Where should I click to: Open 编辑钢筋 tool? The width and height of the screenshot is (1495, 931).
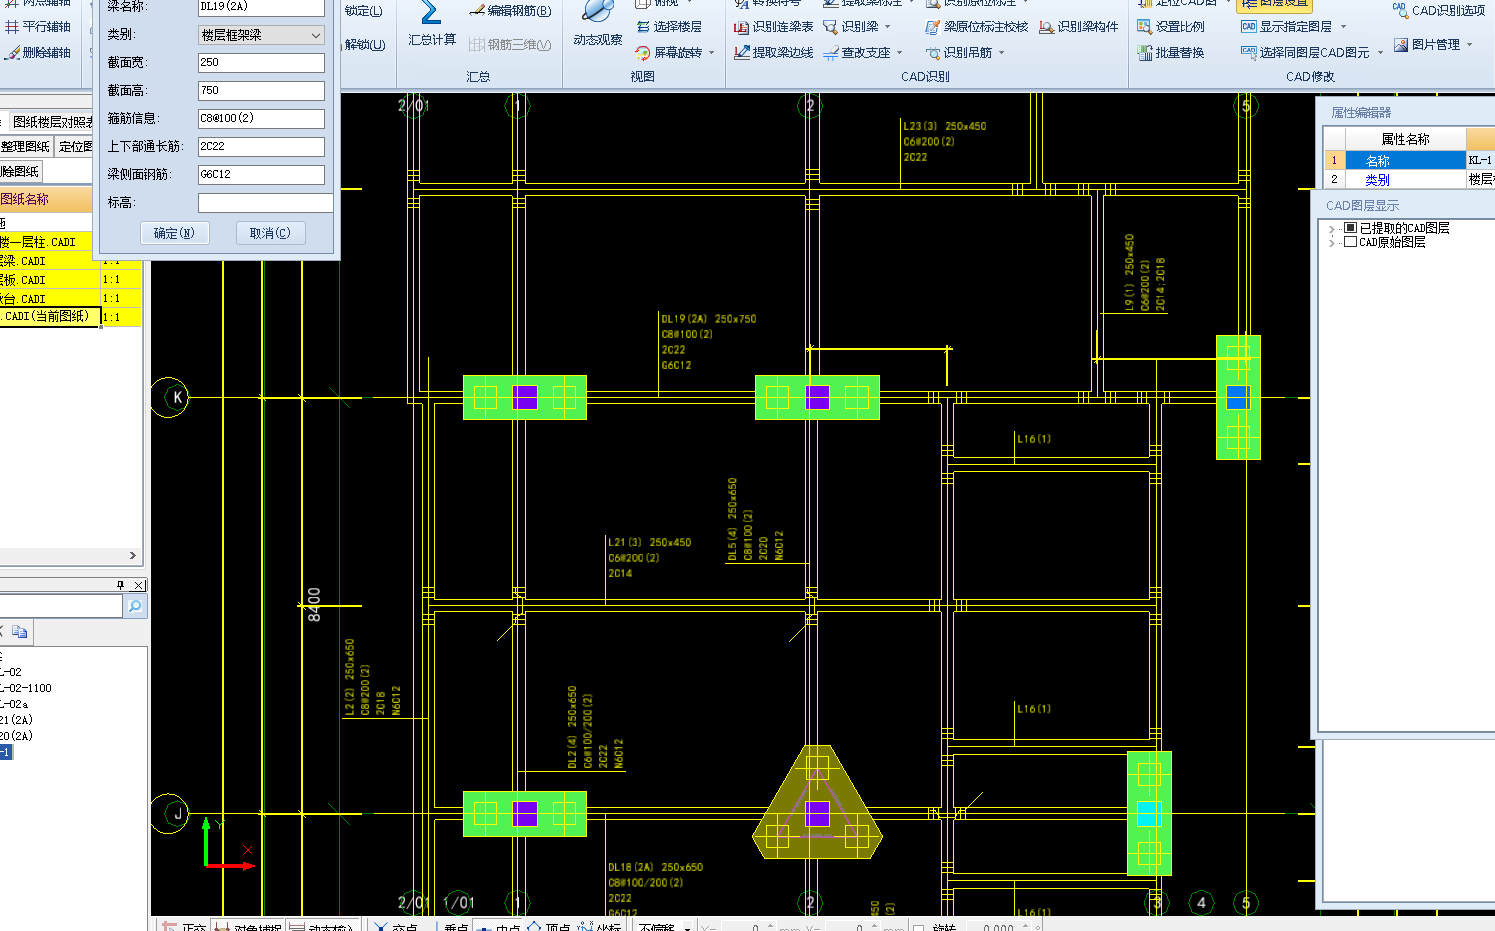point(510,11)
